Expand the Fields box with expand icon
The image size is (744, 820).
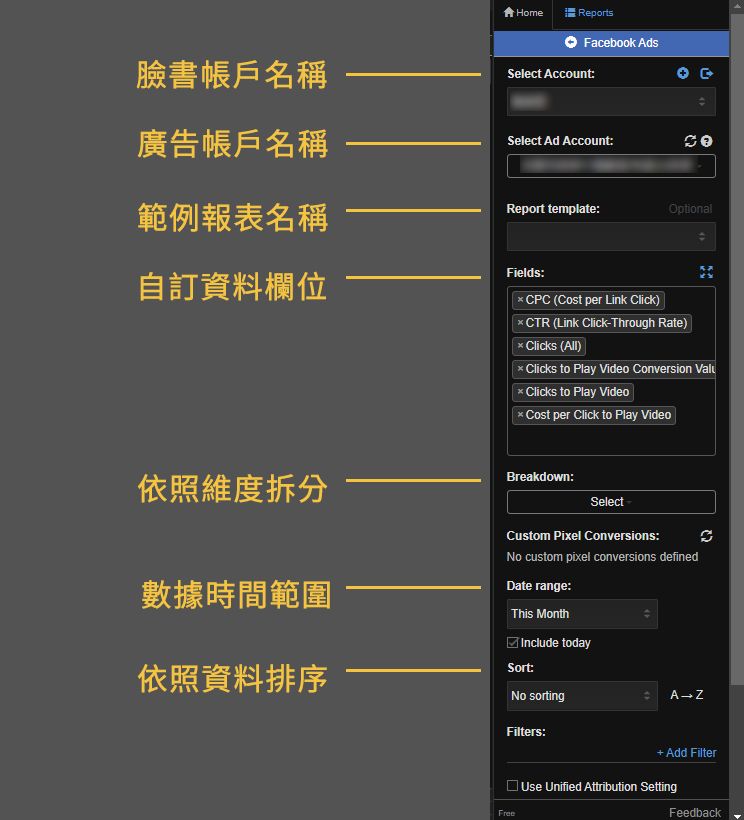[706, 272]
